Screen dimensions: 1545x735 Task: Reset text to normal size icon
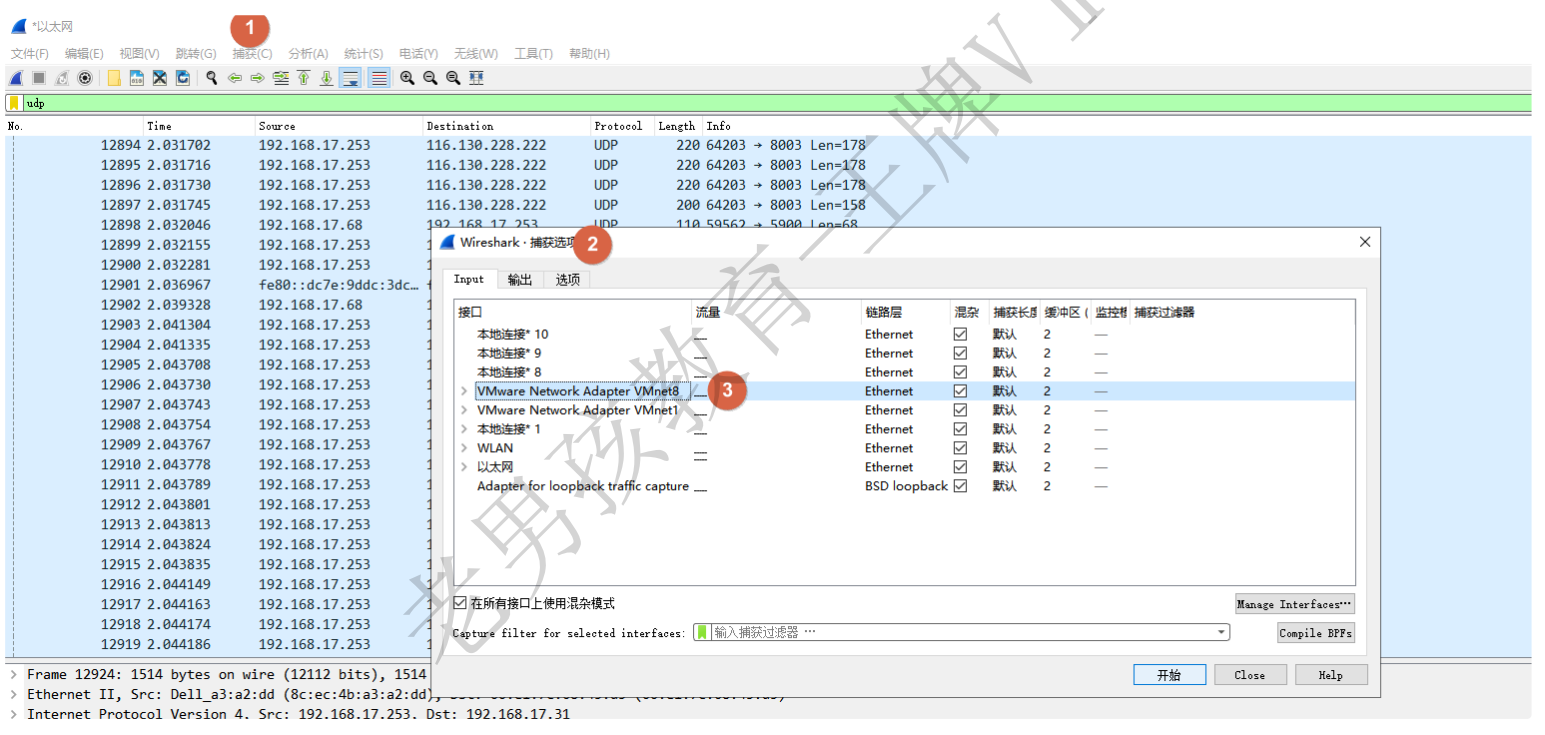pyautogui.click(x=453, y=78)
